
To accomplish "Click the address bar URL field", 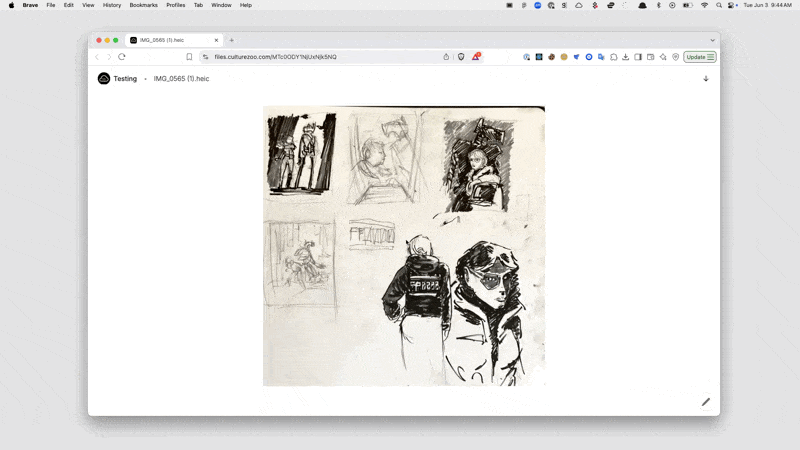I will [320, 57].
